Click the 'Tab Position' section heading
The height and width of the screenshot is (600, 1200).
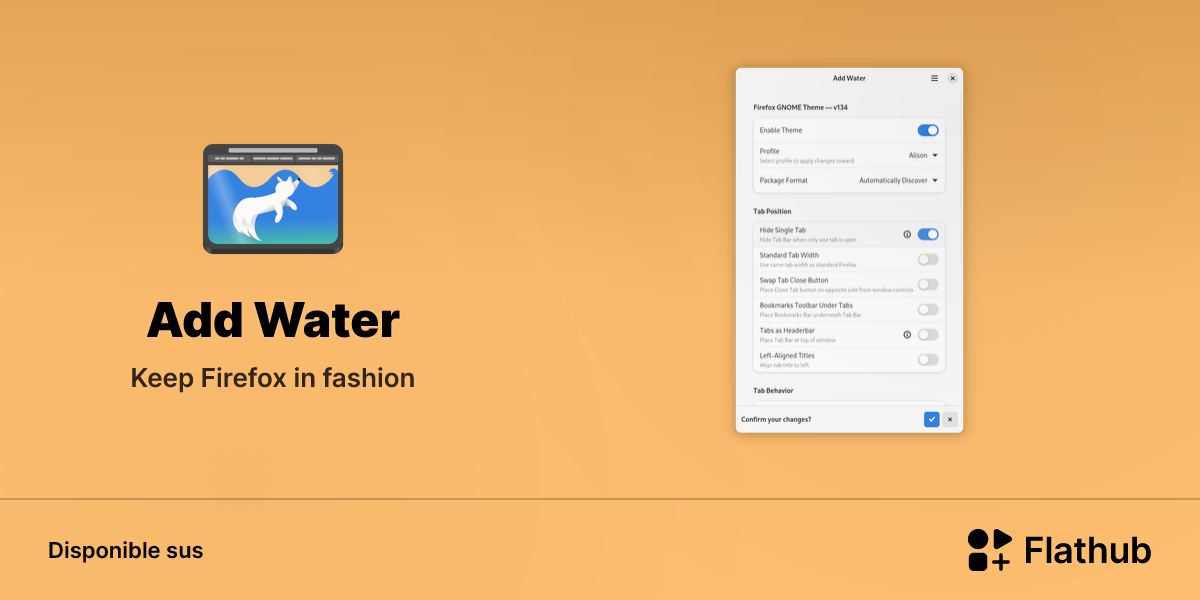click(772, 211)
